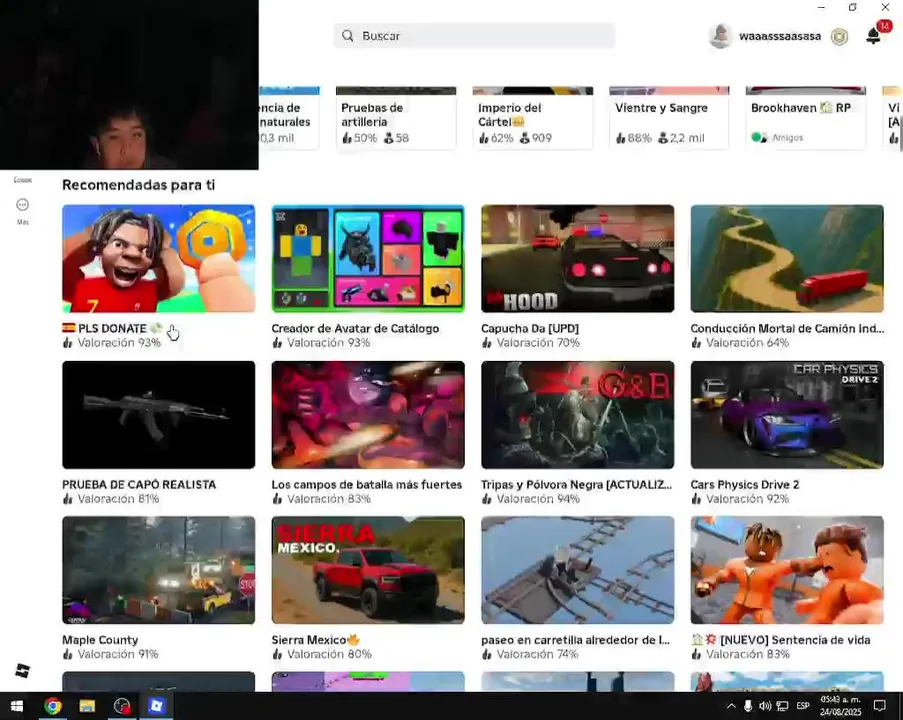Image resolution: width=903 pixels, height=720 pixels.
Task: Open Conducción Mortal de Camión thumbnail
Action: tap(787, 259)
